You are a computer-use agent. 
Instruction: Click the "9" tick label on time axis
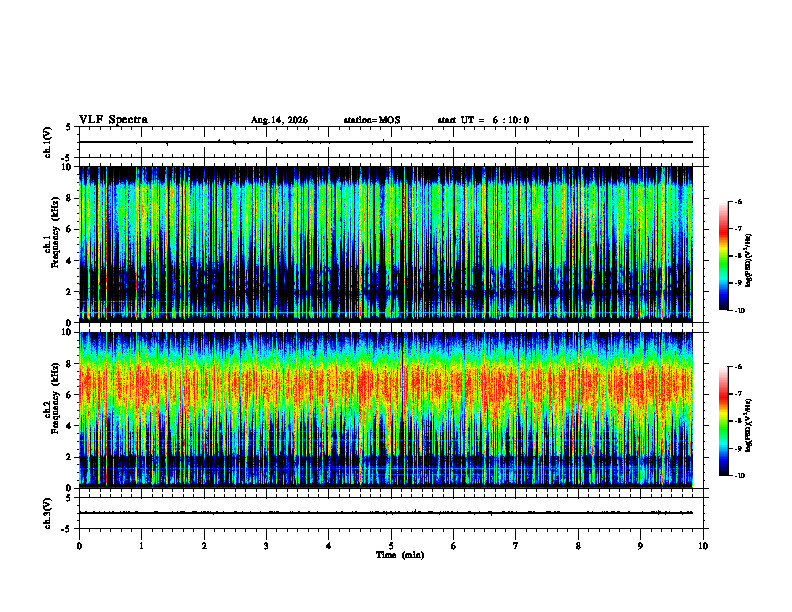coord(640,546)
